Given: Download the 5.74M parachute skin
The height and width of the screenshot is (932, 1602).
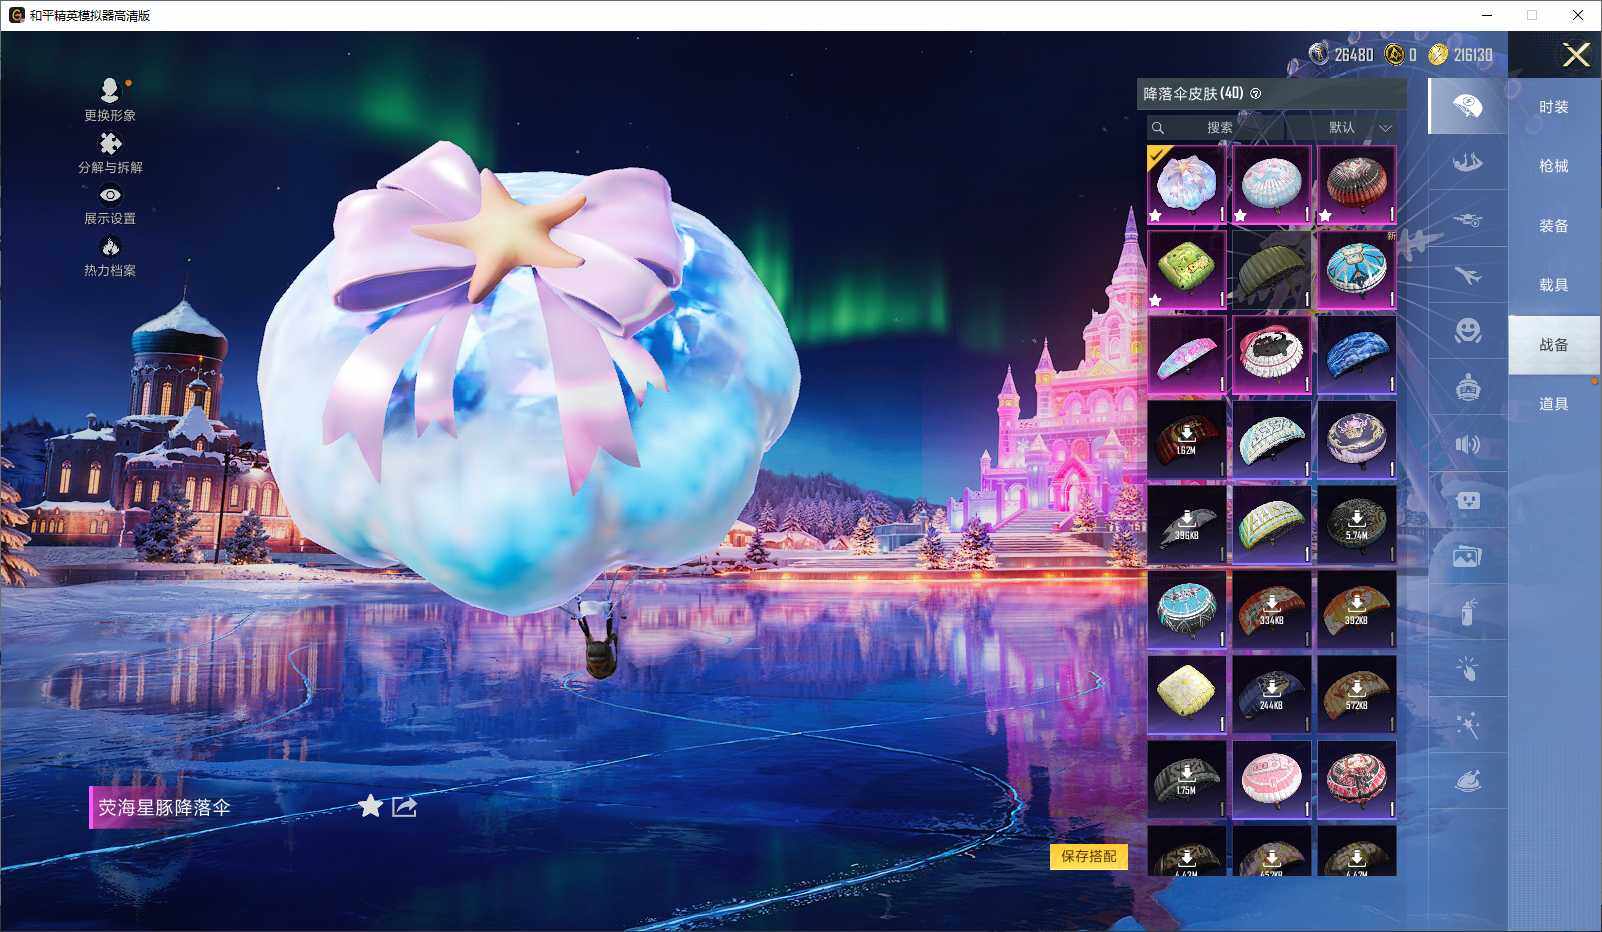Looking at the screenshot, I should [x=1356, y=524].
